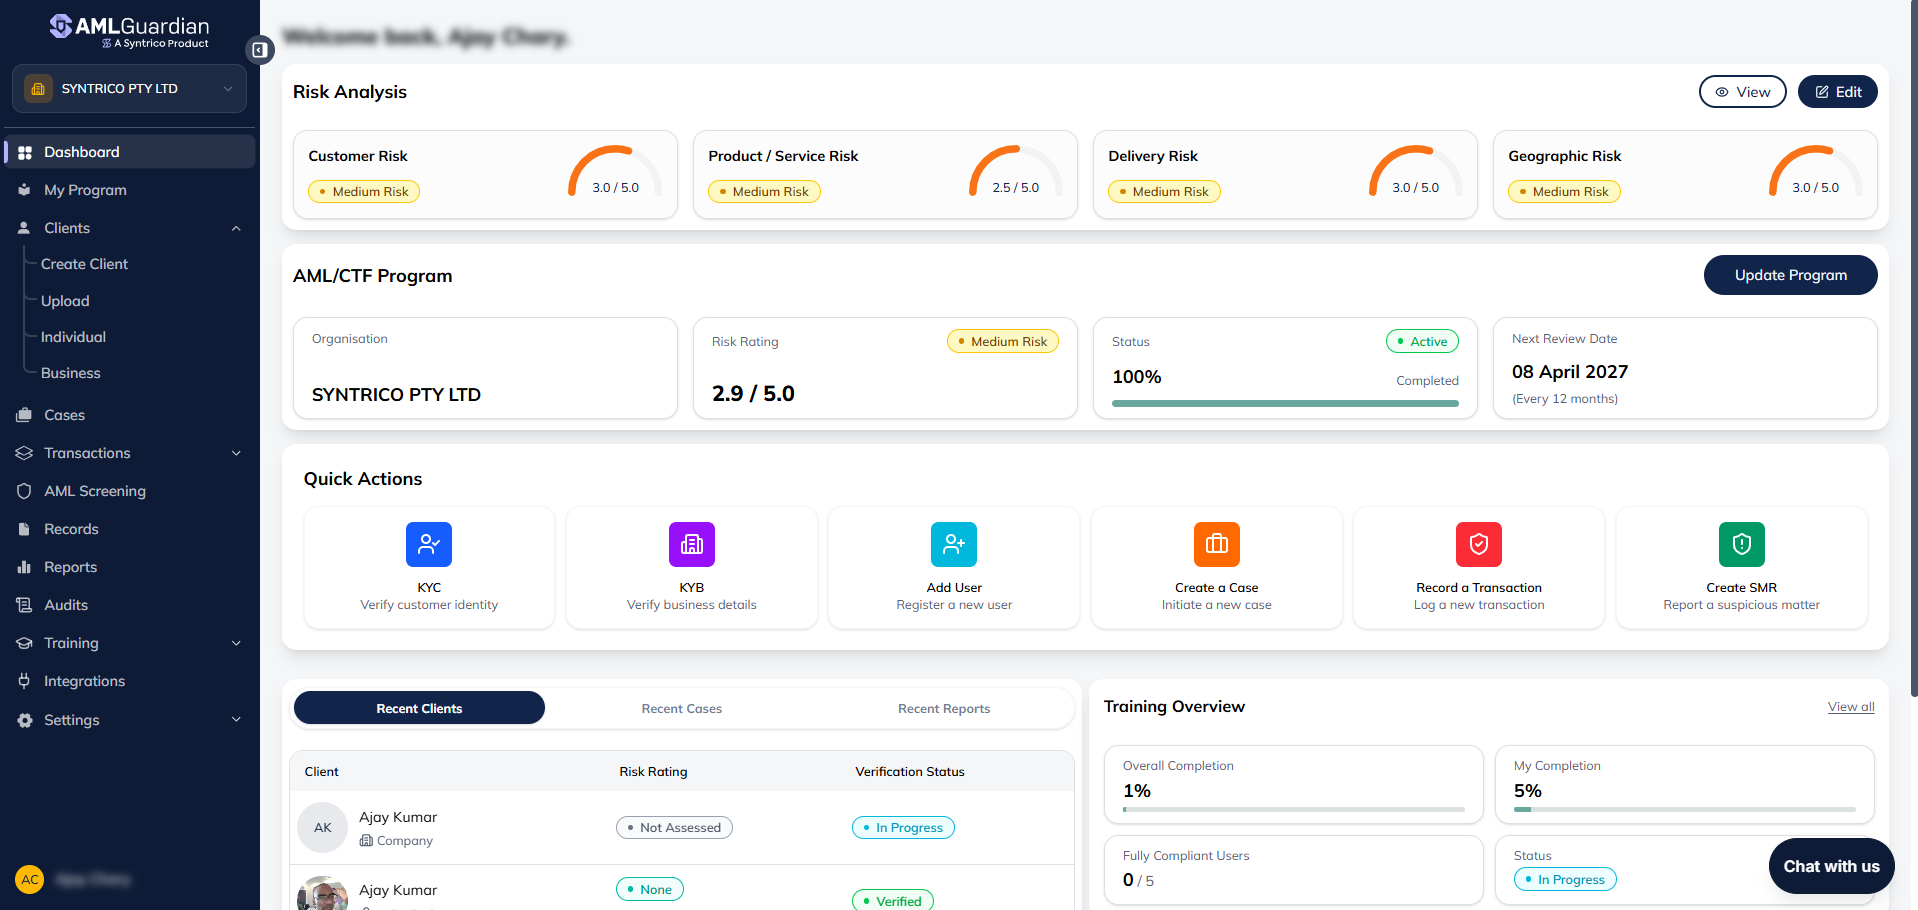This screenshot has width=1918, height=910.
Task: Expand the Transactions menu chevron
Action: tap(236, 453)
